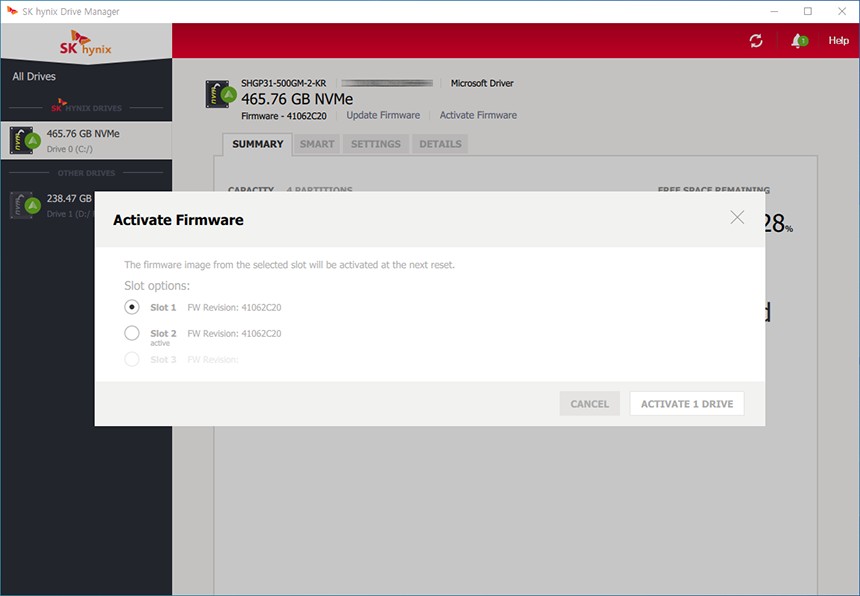Click the 'Microsoft Driver' label
860x596 pixels.
(x=482, y=83)
